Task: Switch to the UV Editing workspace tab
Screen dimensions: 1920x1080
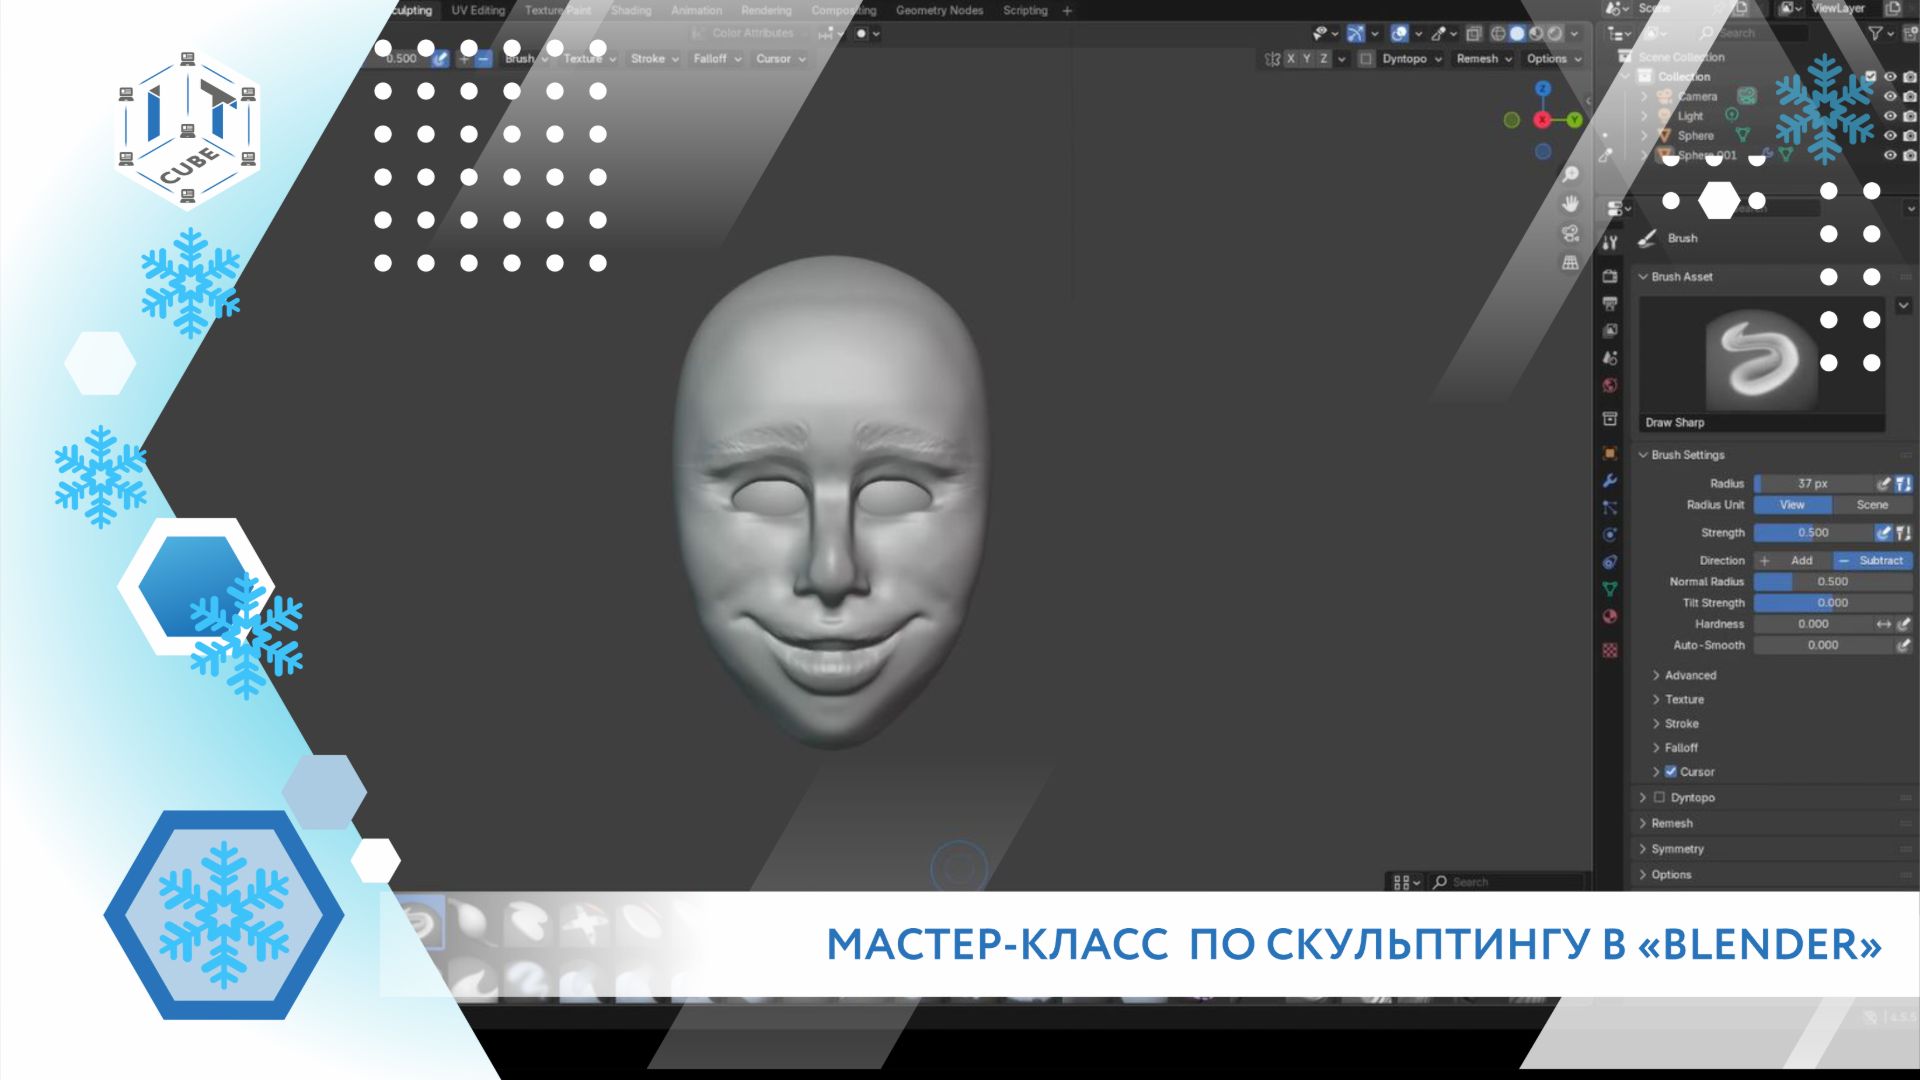Action: click(478, 10)
